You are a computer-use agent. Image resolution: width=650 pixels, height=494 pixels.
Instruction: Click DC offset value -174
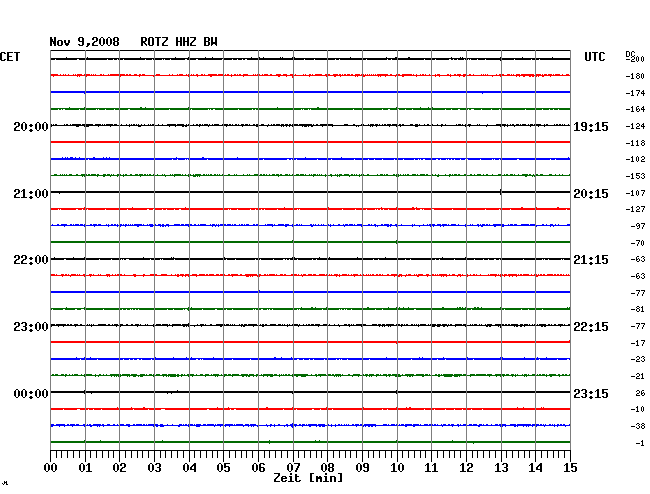tap(635, 93)
